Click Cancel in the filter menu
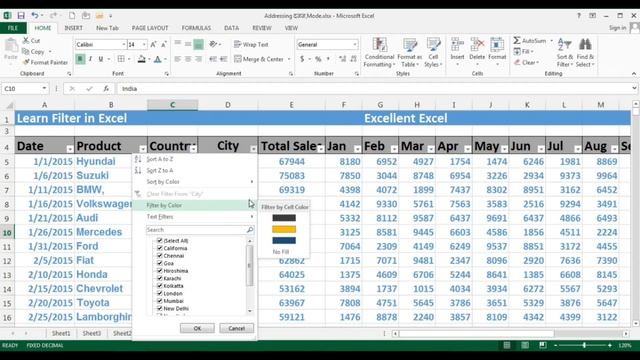This screenshot has width=640, height=360. [x=236, y=328]
